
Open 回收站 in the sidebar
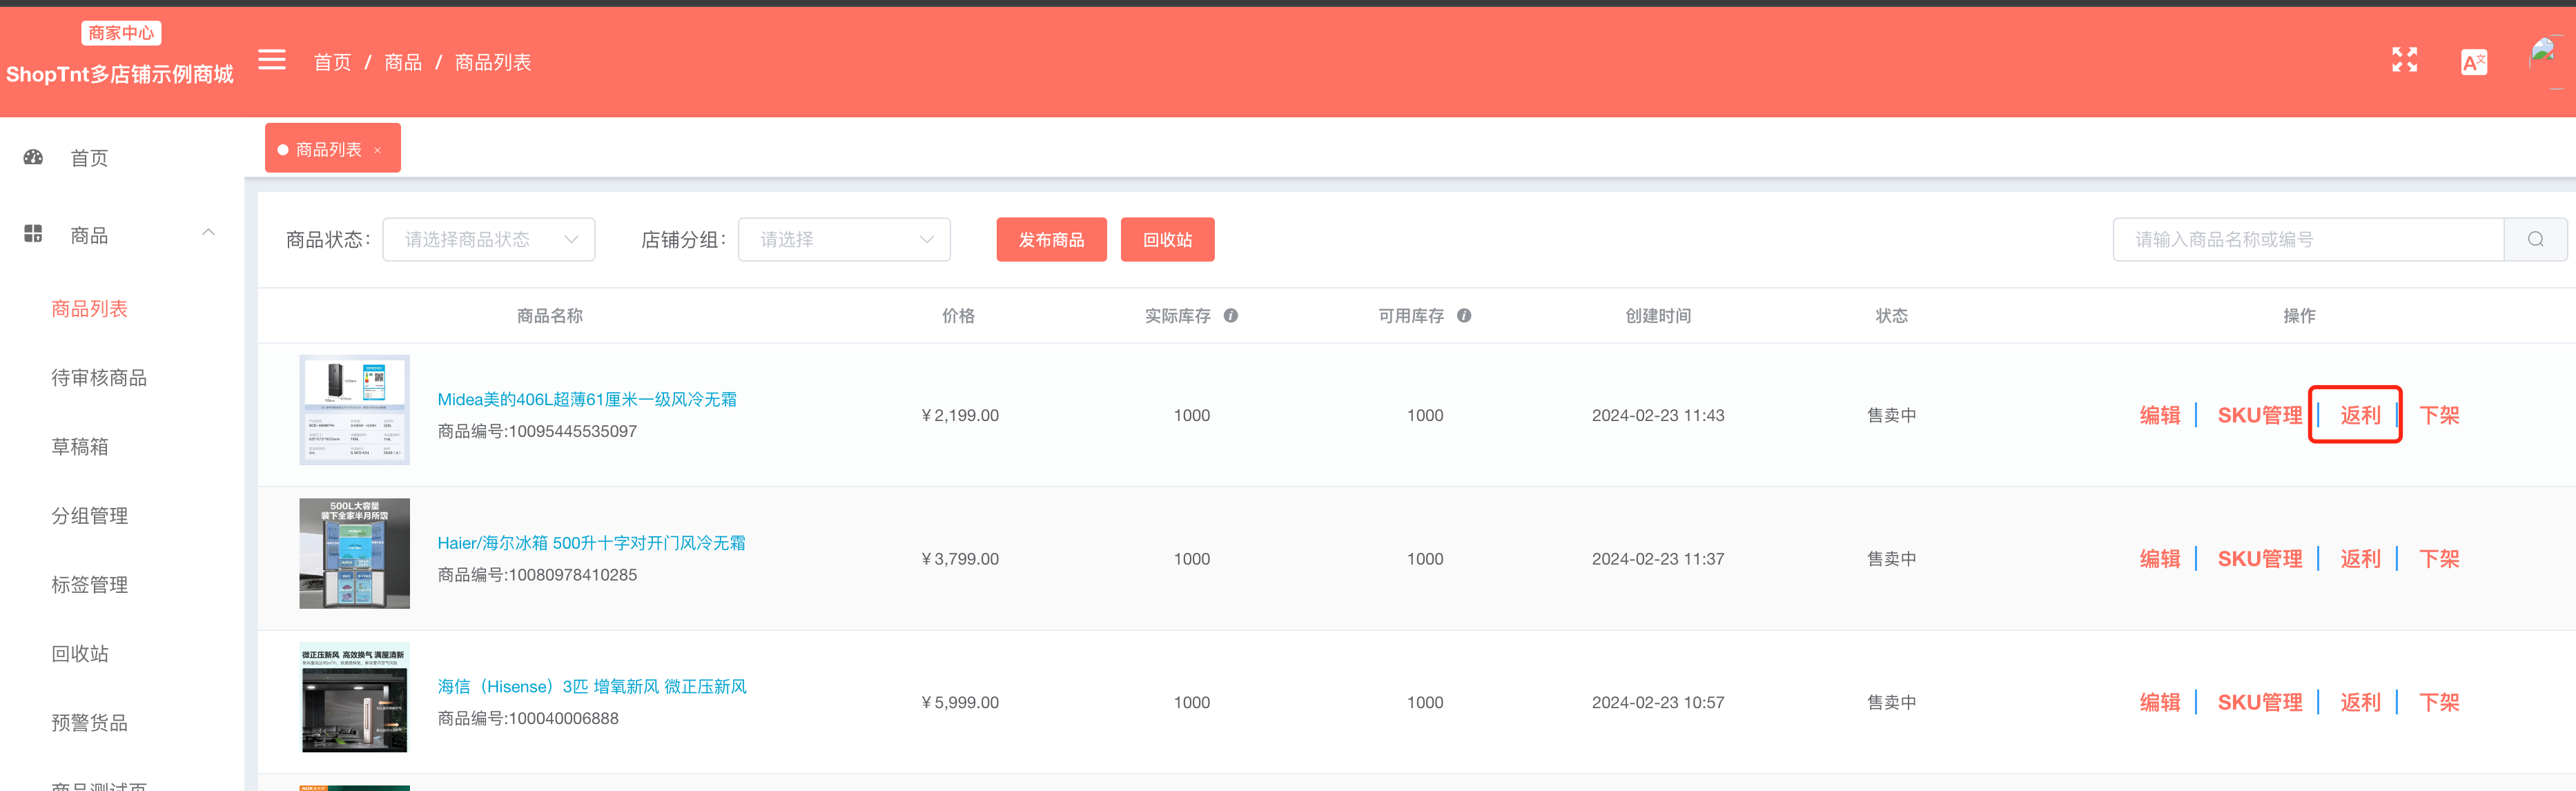coord(80,654)
